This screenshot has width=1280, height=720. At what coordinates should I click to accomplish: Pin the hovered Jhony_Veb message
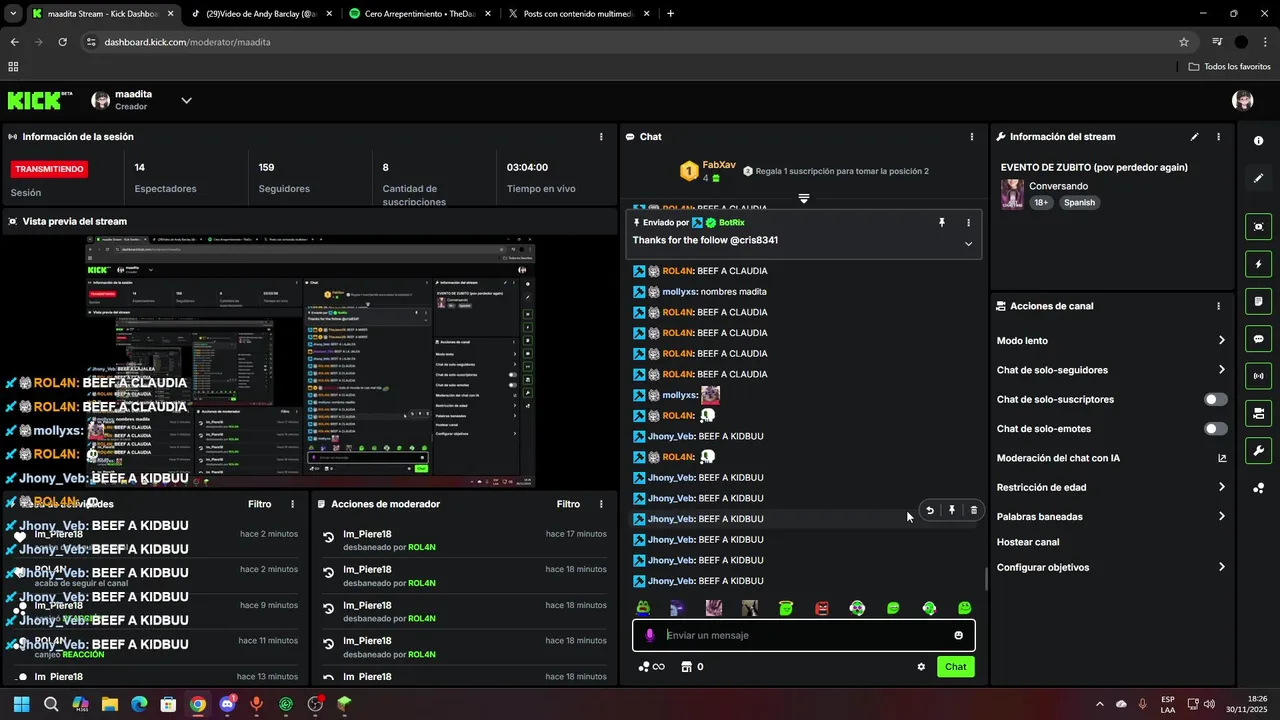pyautogui.click(x=952, y=510)
